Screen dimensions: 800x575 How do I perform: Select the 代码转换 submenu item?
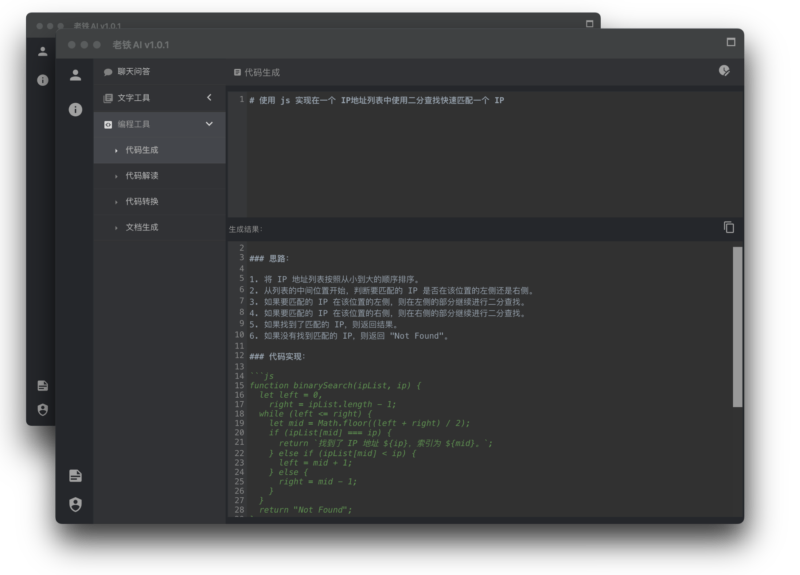click(141, 202)
